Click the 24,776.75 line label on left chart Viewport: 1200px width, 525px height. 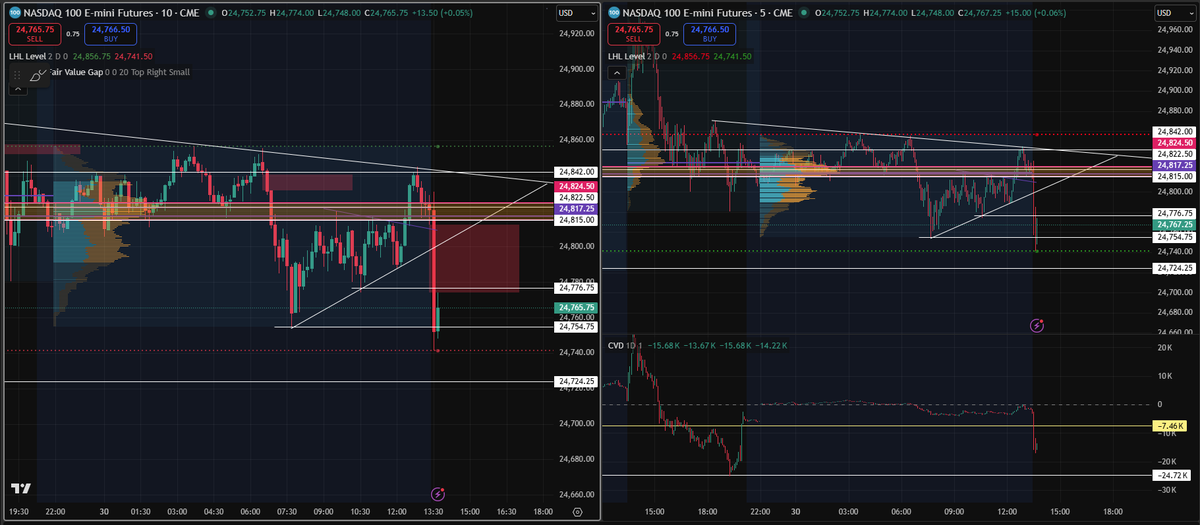(x=577, y=288)
